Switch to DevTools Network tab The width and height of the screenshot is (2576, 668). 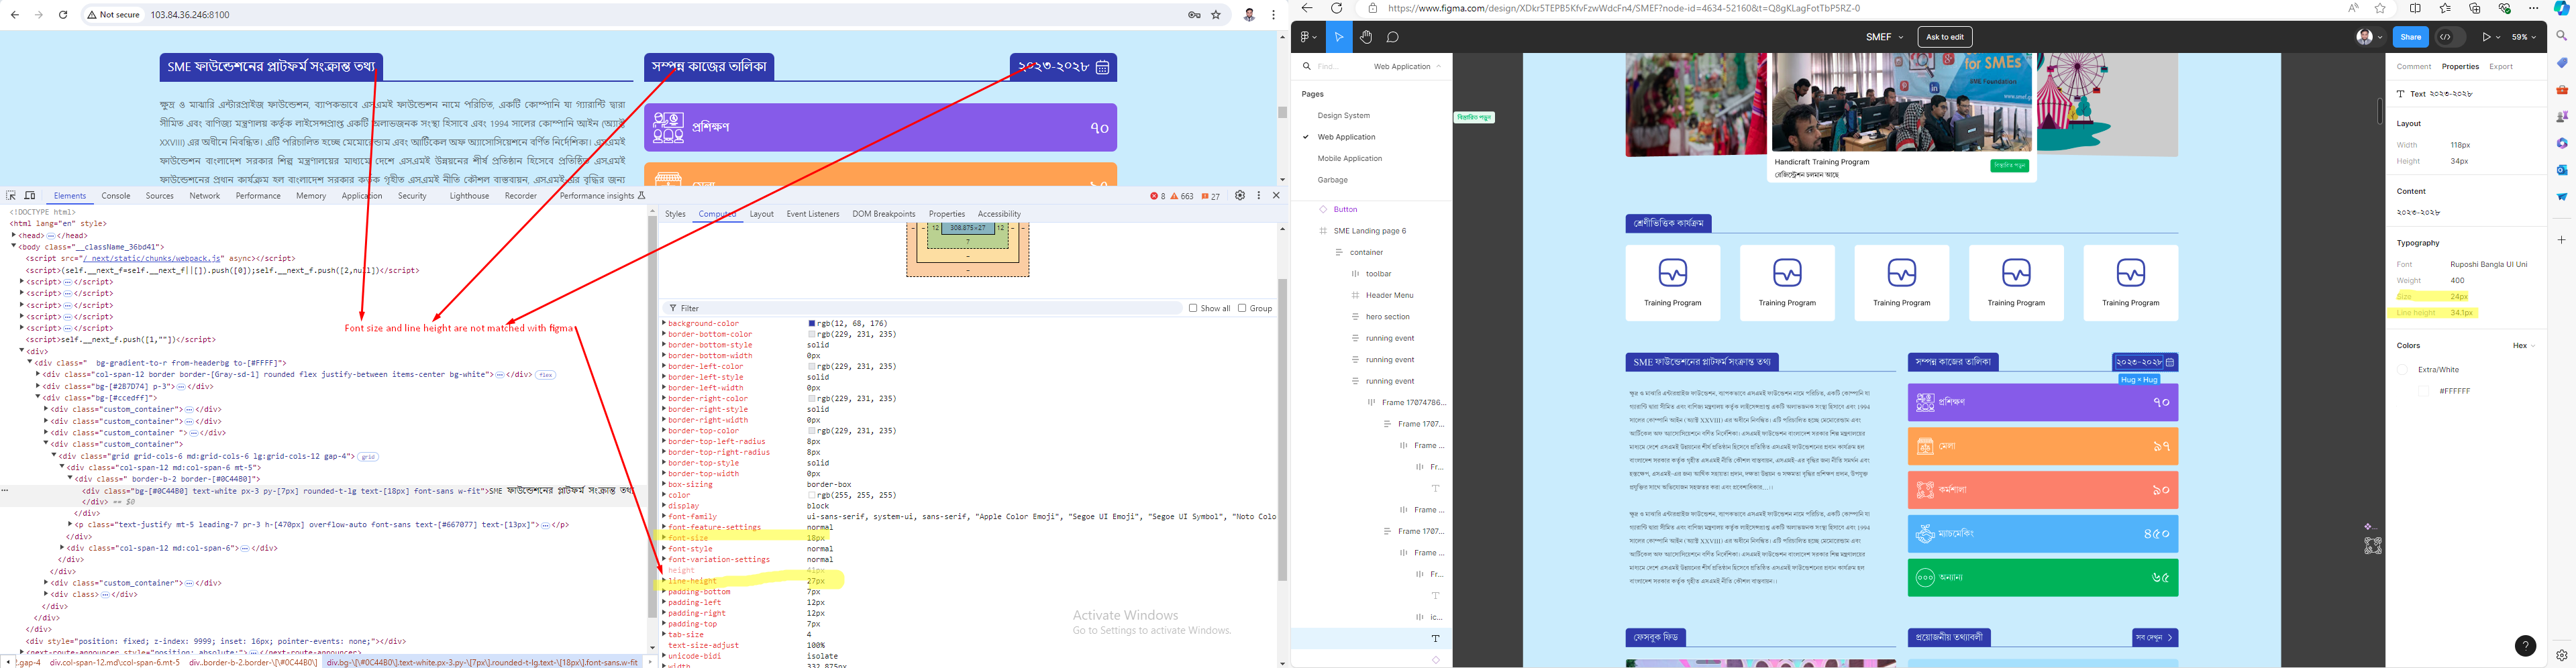click(x=204, y=196)
